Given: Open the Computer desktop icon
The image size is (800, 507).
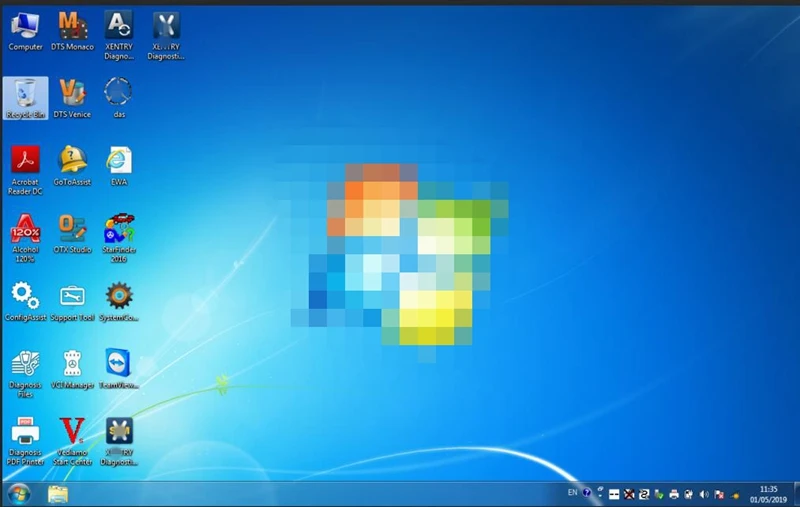Looking at the screenshot, I should pyautogui.click(x=25, y=32).
